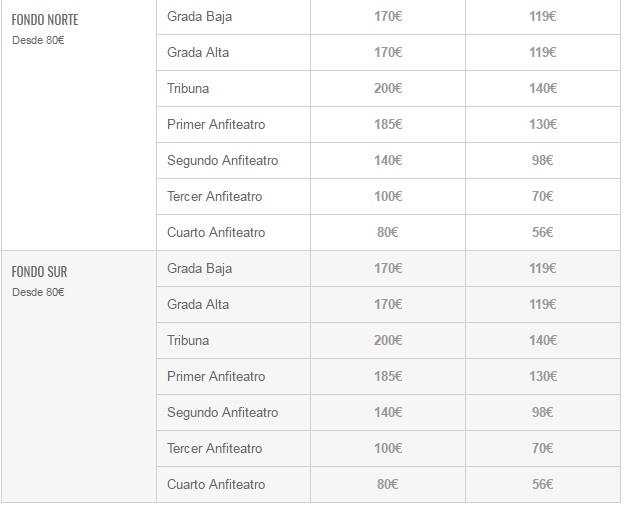Choose Primer Anfiteatro under Fondo Sur
Image resolution: width=624 pixels, height=512 pixels.
(x=216, y=376)
